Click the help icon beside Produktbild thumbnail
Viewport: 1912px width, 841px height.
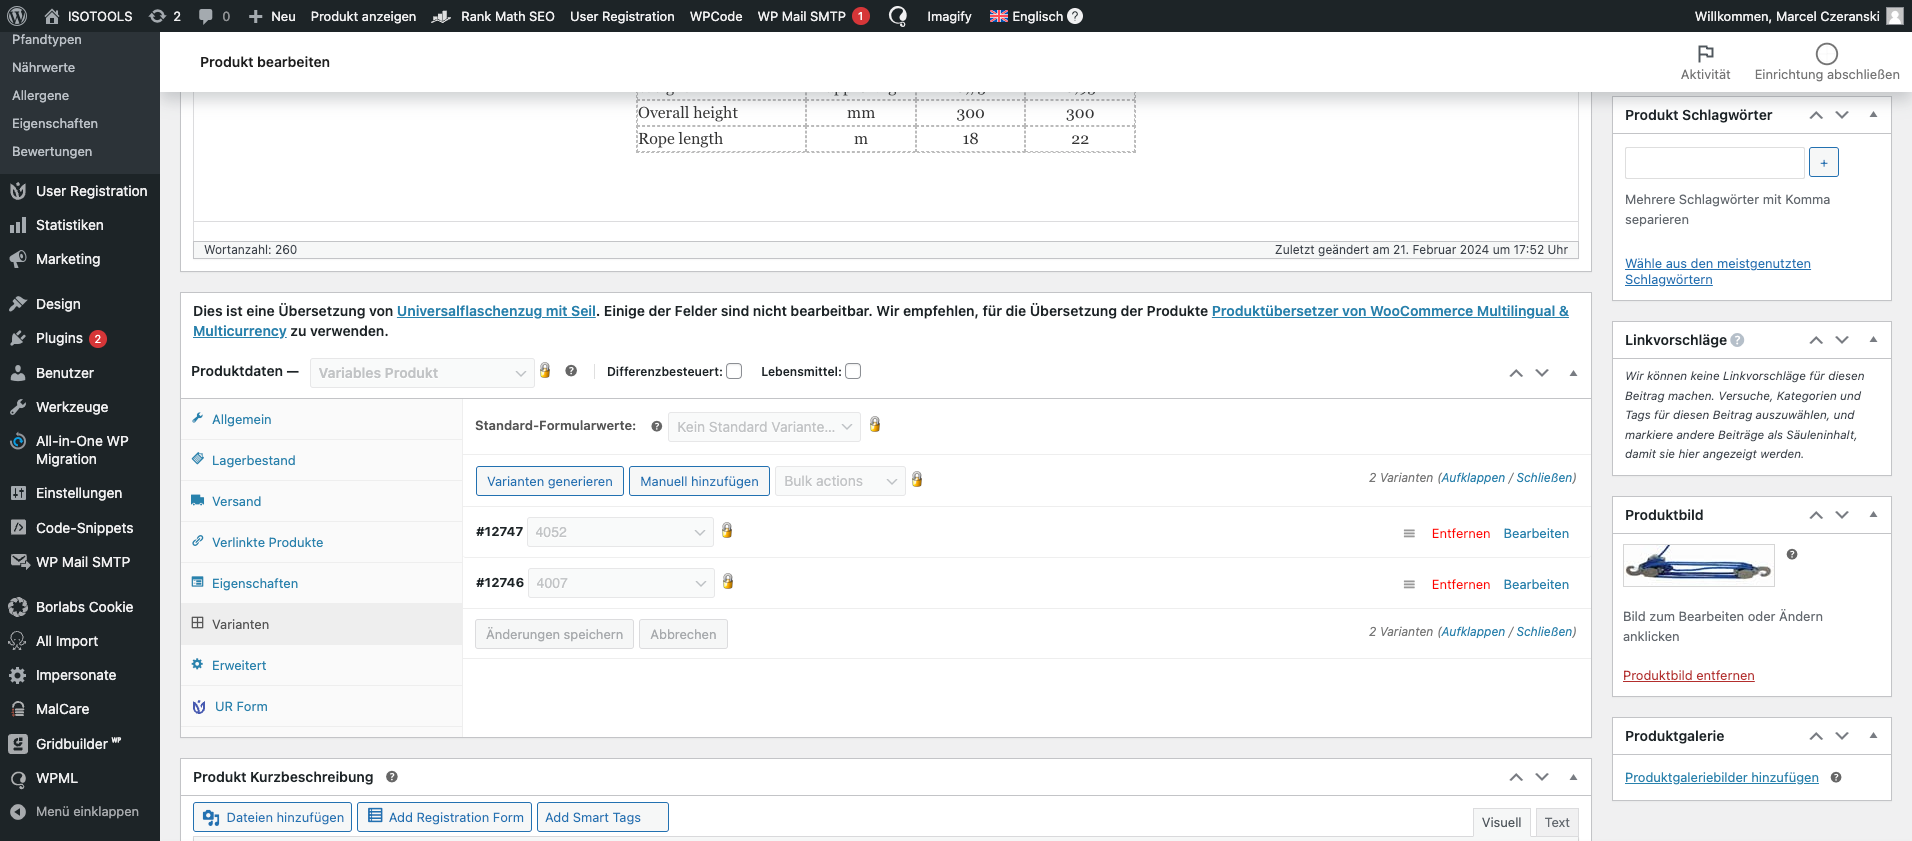click(1792, 554)
